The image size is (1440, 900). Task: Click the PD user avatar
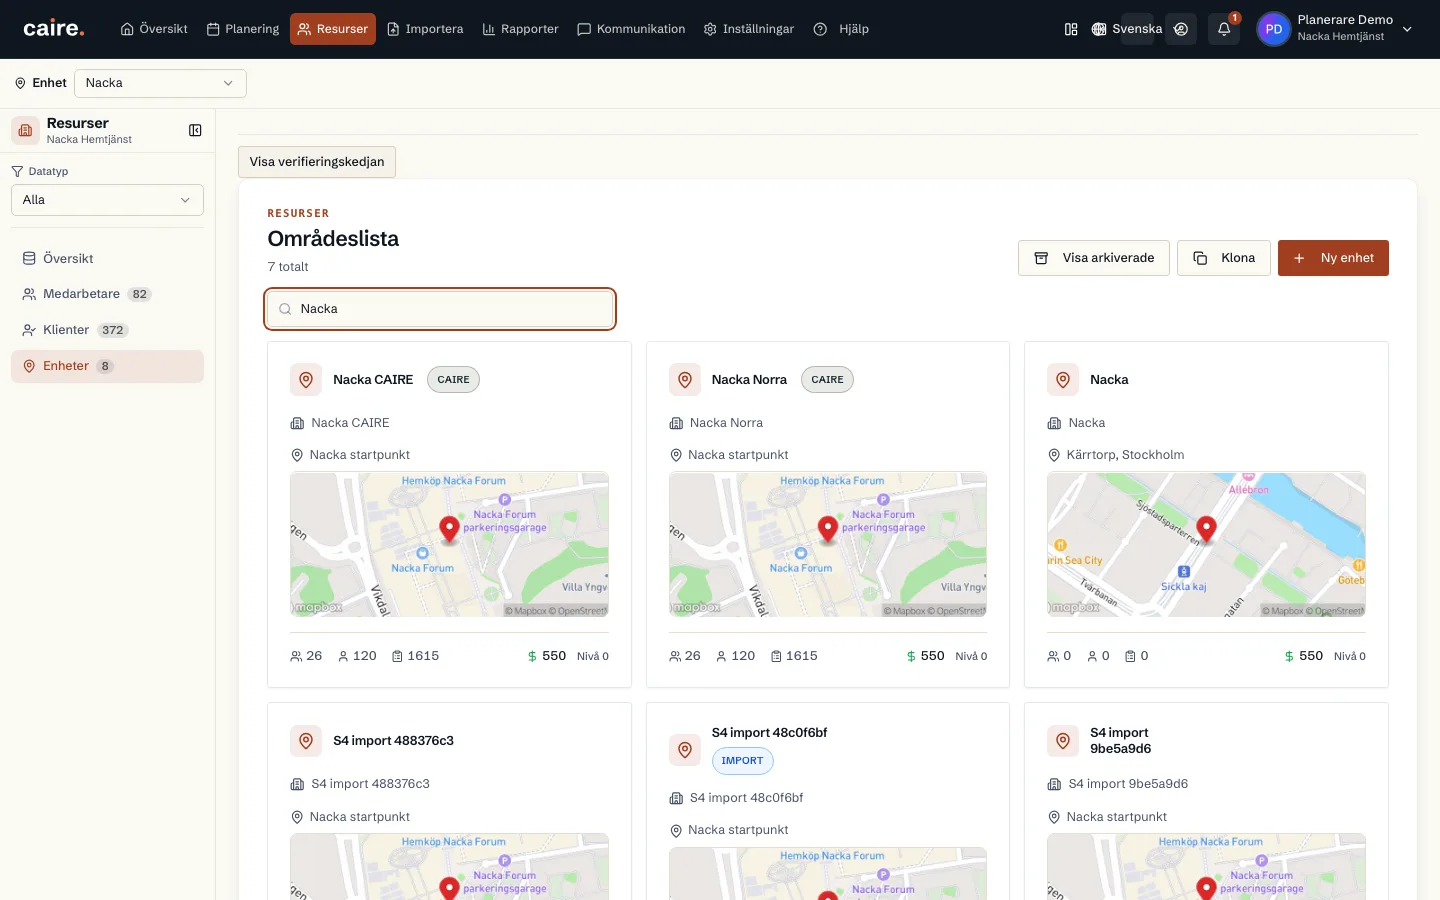pyautogui.click(x=1273, y=29)
